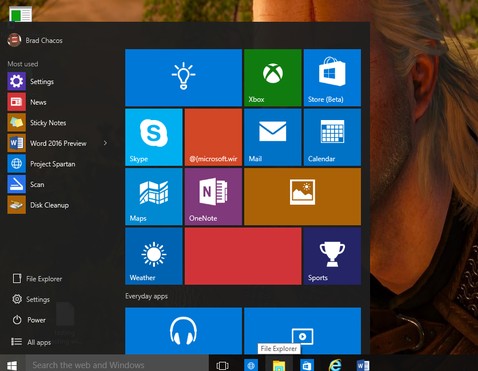The image size is (478, 371).
Task: Open the Store icon on the taskbar
Action: coord(307,365)
